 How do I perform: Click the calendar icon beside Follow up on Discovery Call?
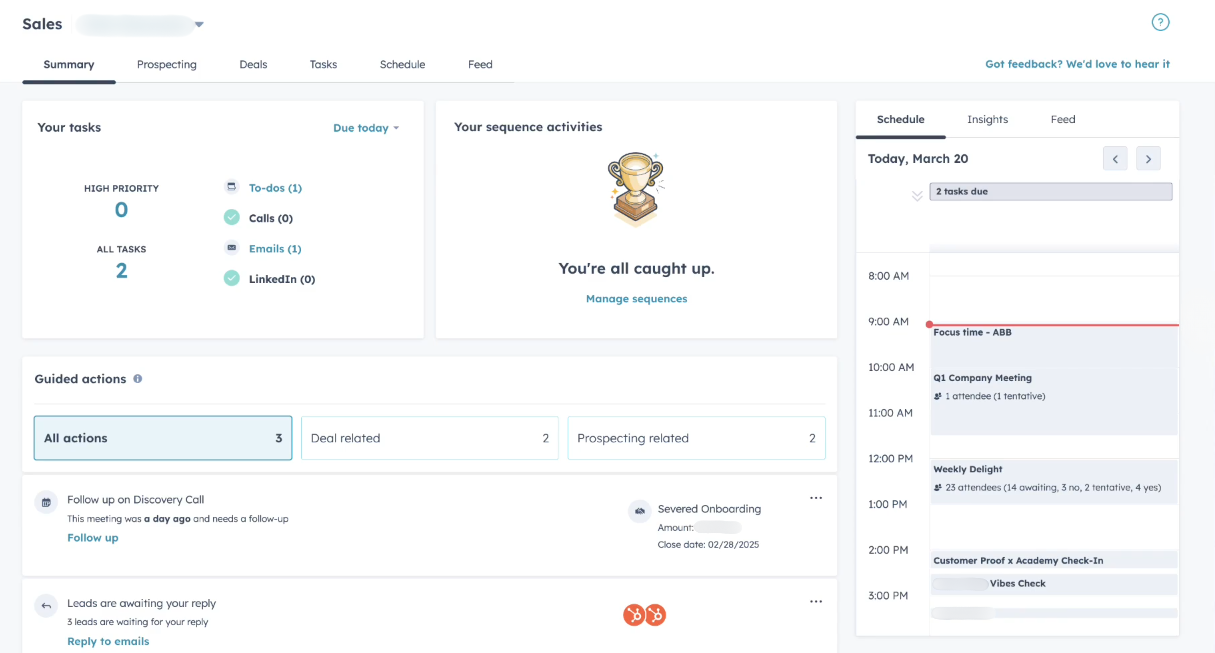coord(45,502)
